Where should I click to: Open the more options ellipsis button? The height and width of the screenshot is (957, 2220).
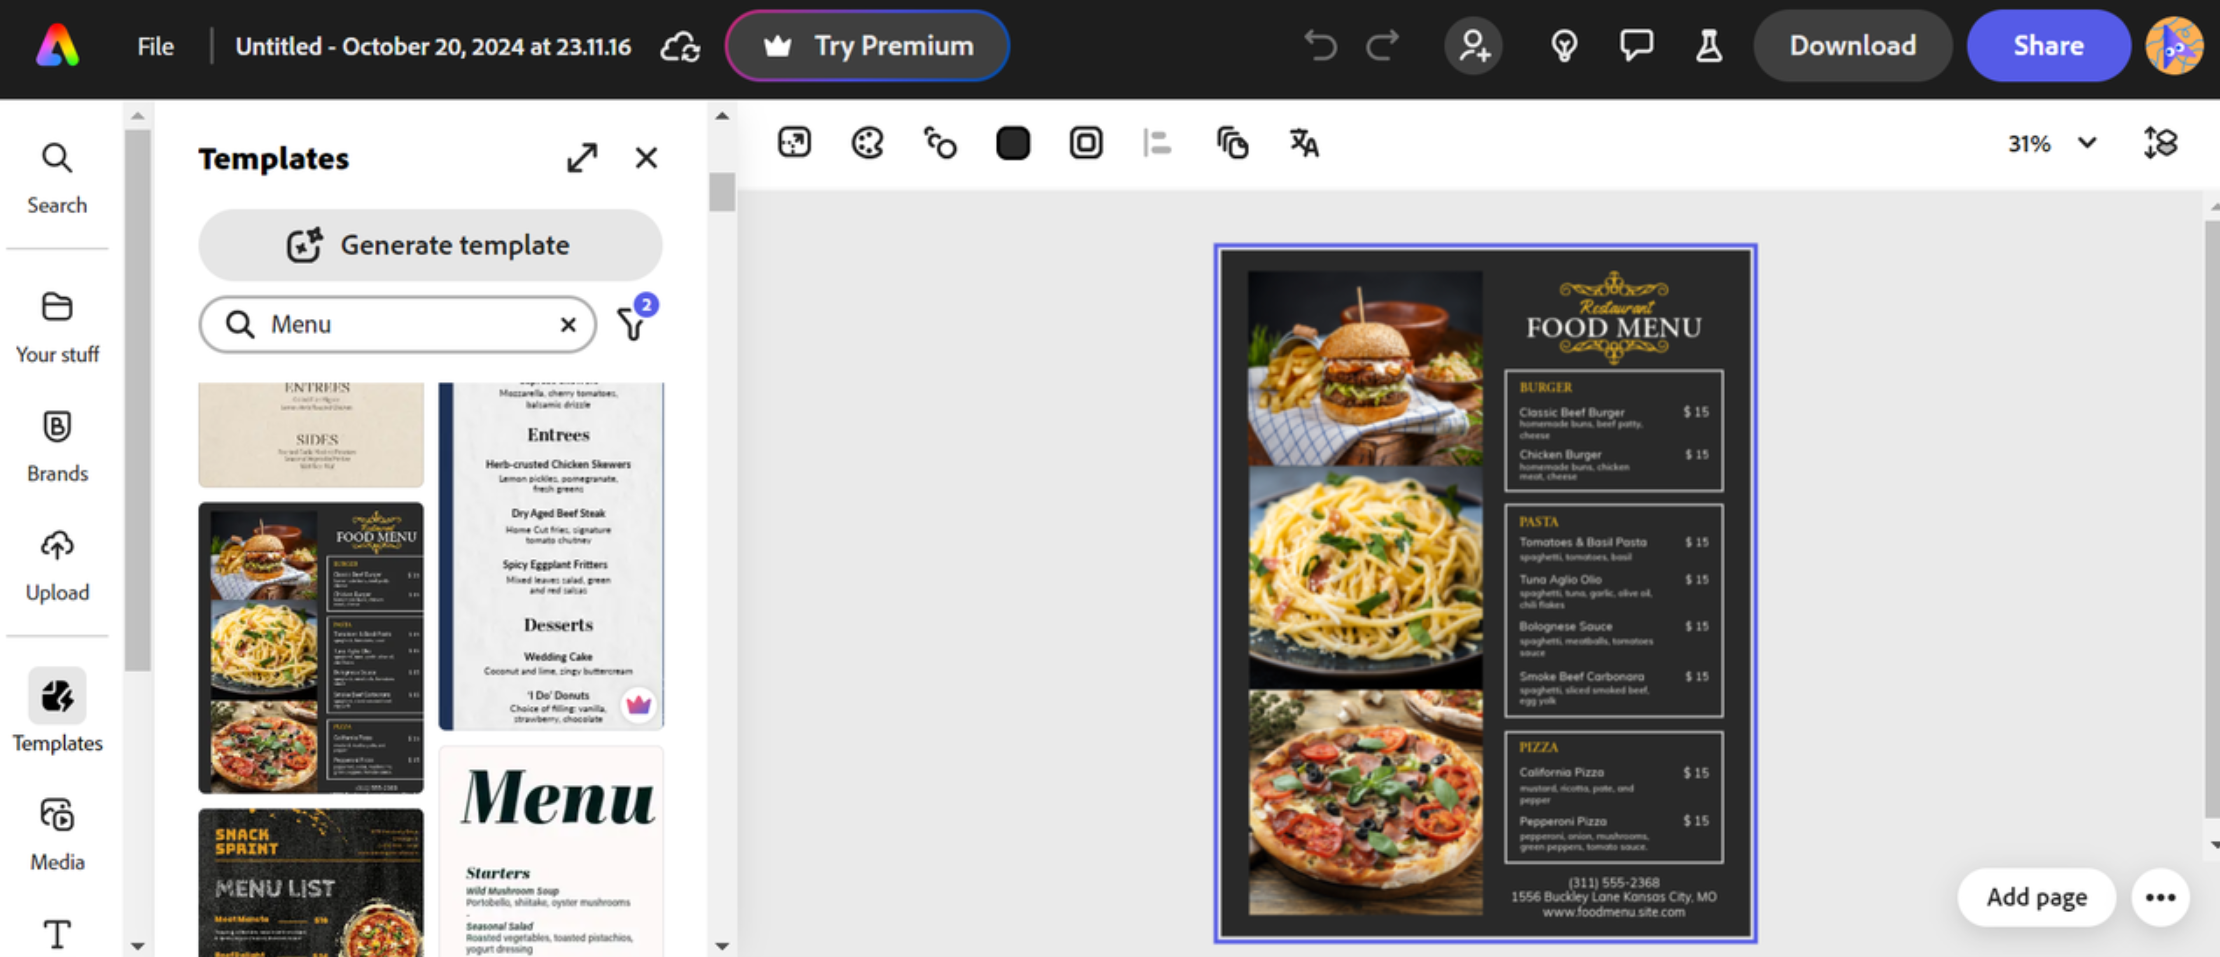tap(2160, 897)
